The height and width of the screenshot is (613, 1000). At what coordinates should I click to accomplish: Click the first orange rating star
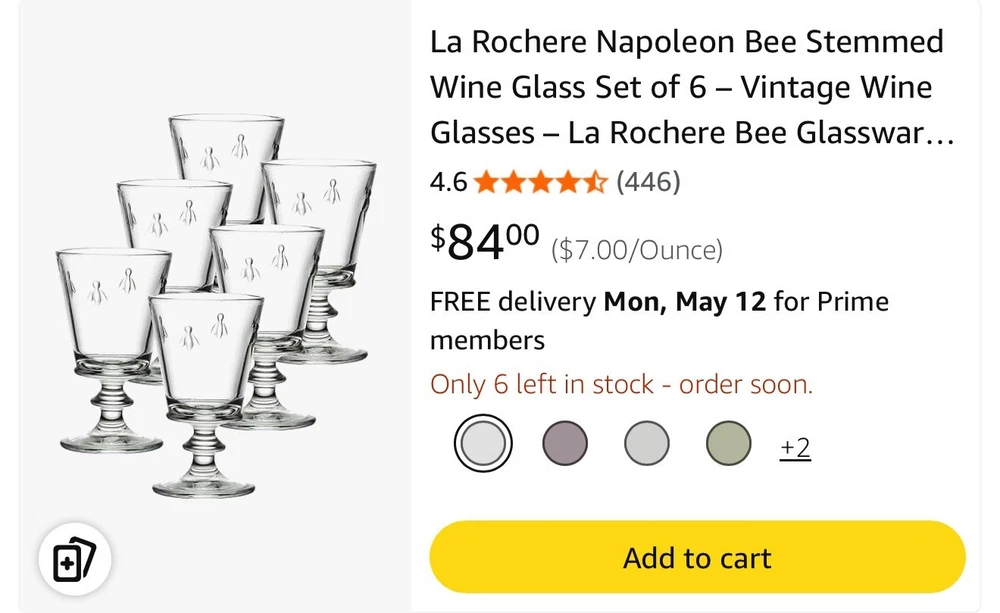[x=486, y=182]
